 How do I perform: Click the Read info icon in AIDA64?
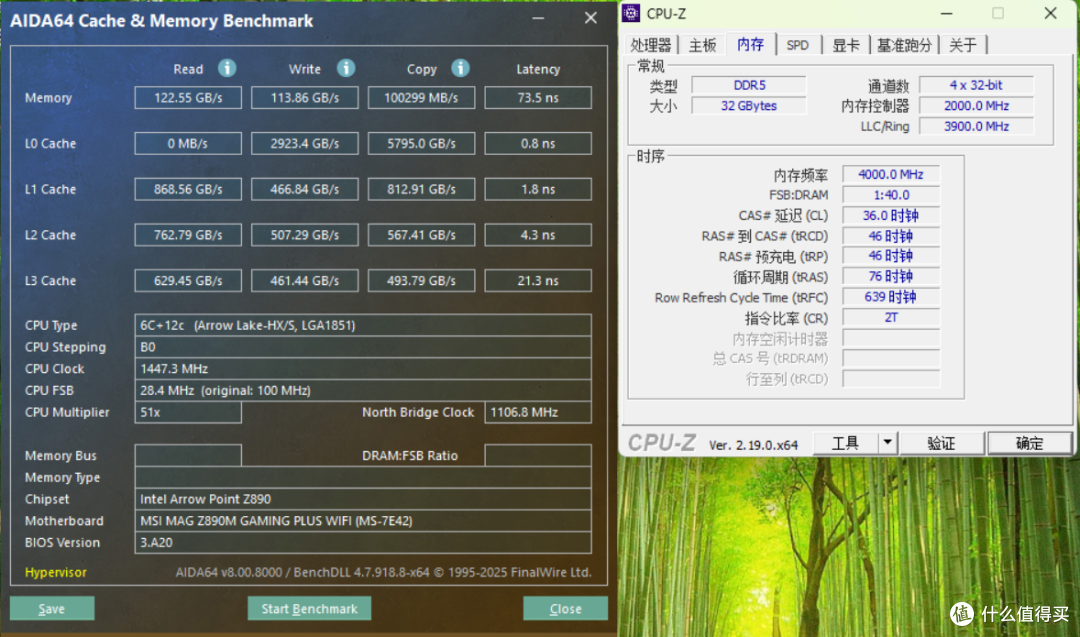(227, 68)
